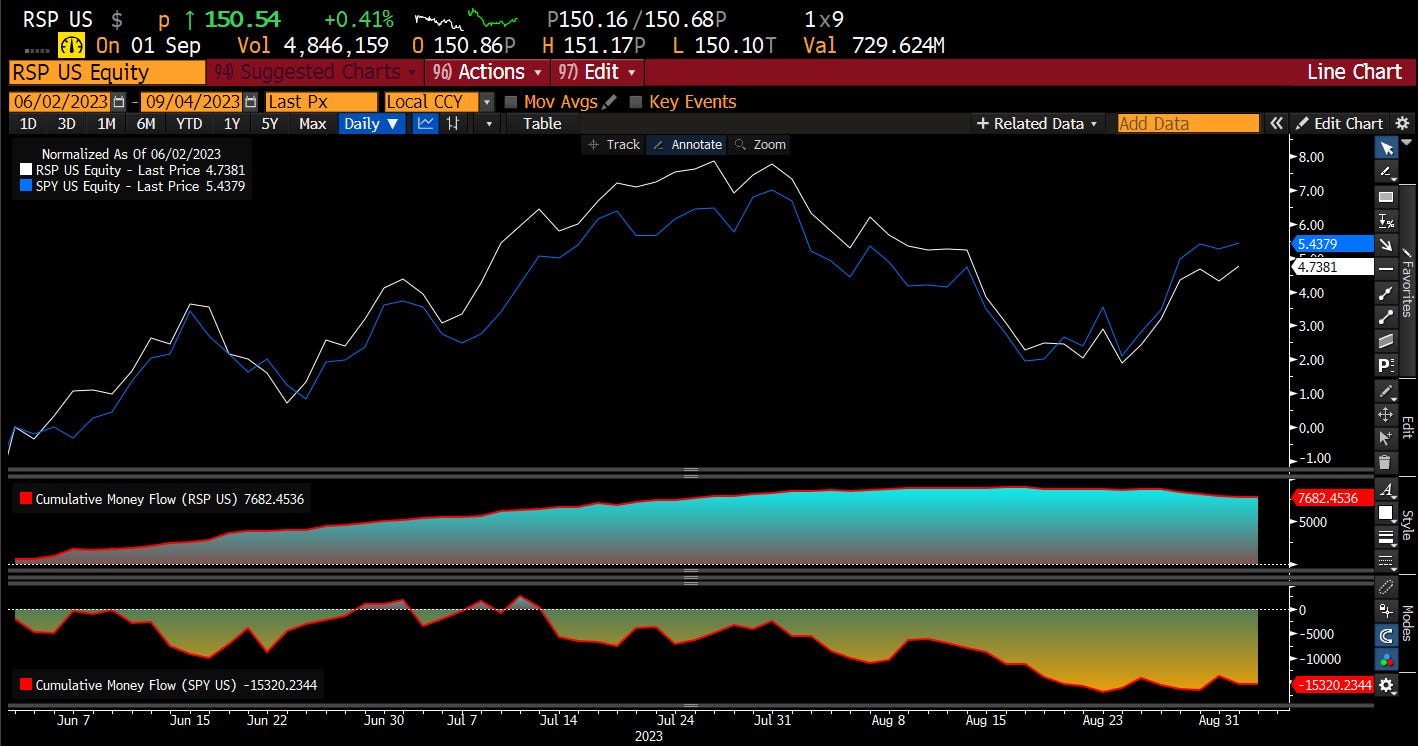The height and width of the screenshot is (746, 1418).
Task: Select the move annotation cross arrows tool
Action: [1386, 414]
